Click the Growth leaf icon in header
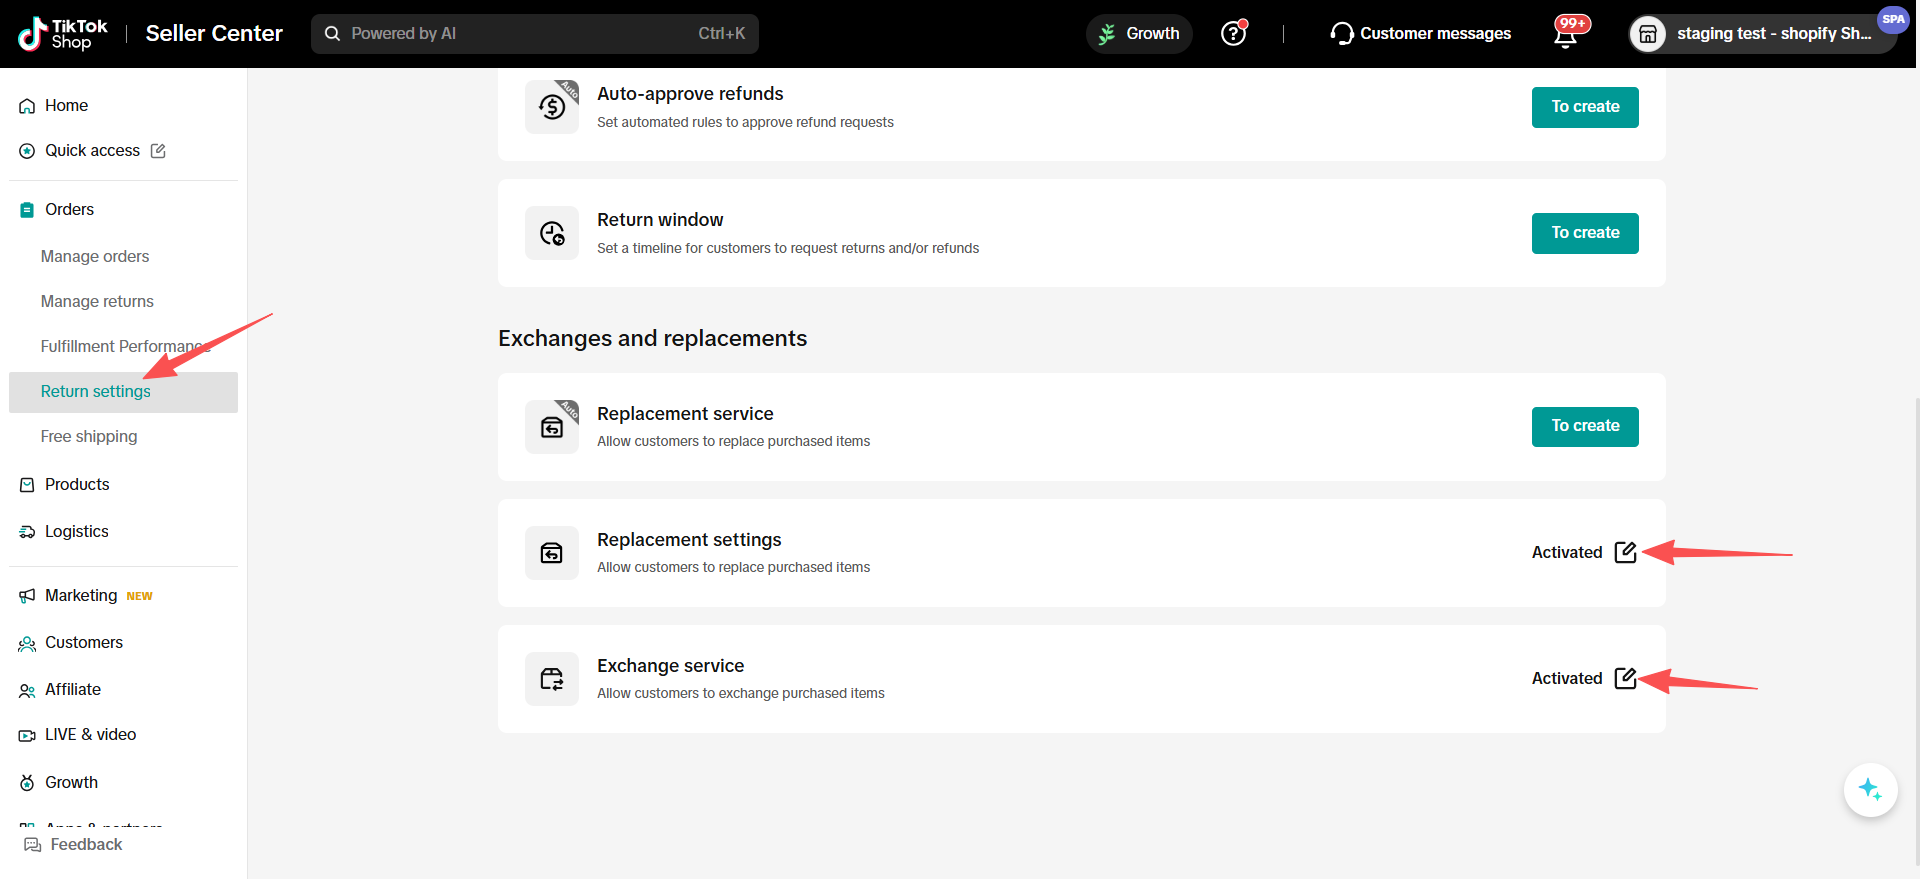 point(1107,34)
